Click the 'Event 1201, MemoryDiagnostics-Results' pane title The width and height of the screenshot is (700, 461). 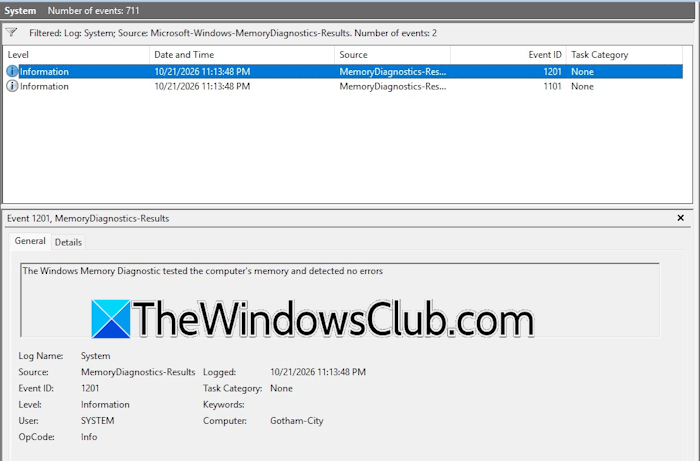click(88, 218)
